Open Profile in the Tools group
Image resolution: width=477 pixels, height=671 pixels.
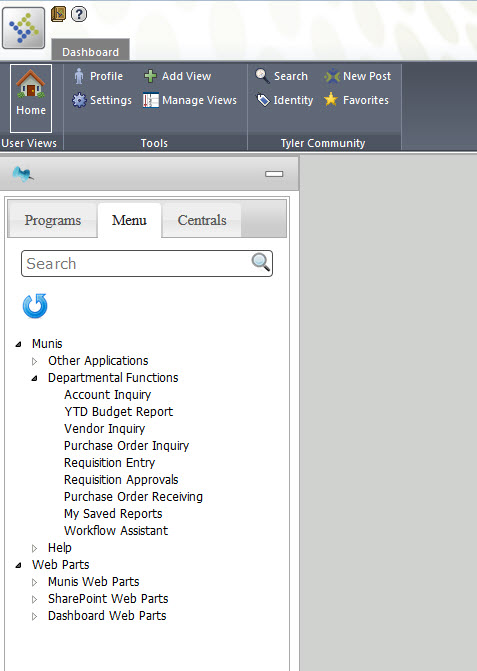point(98,76)
